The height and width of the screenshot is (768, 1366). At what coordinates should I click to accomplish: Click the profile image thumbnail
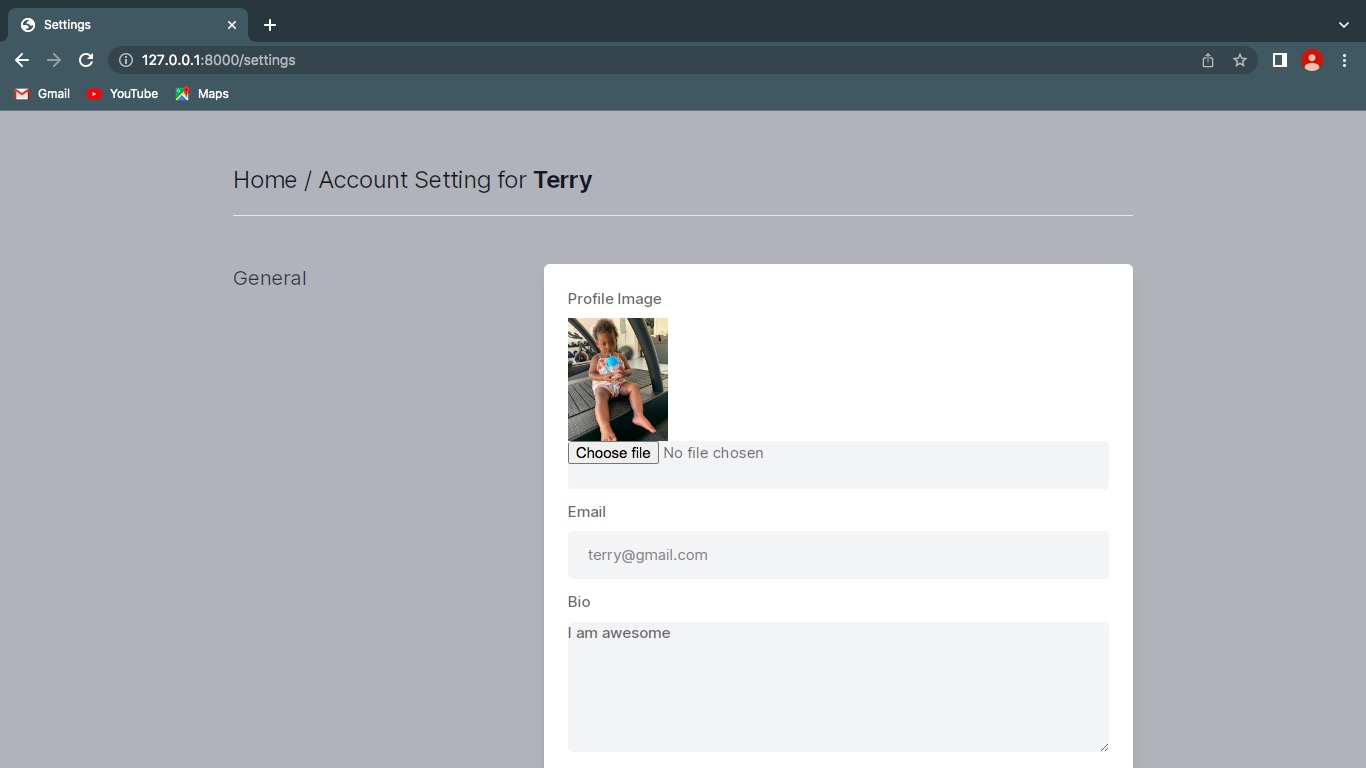coord(618,380)
